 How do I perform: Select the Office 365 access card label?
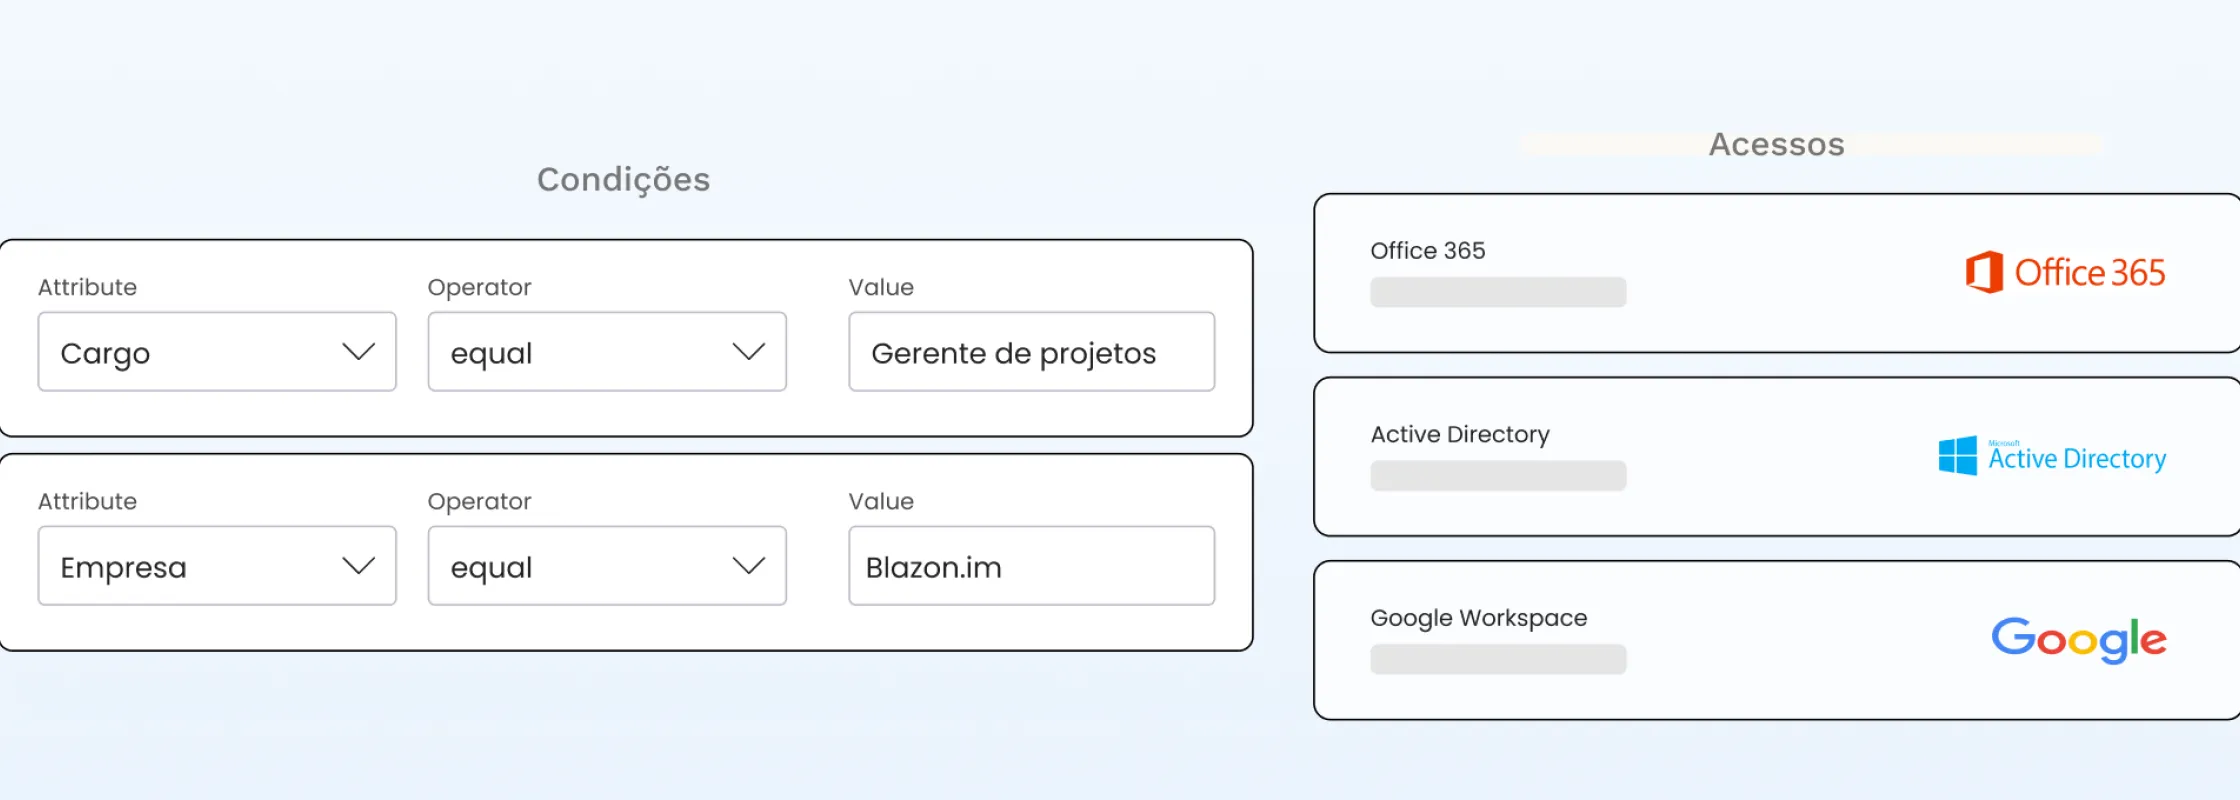click(1427, 251)
